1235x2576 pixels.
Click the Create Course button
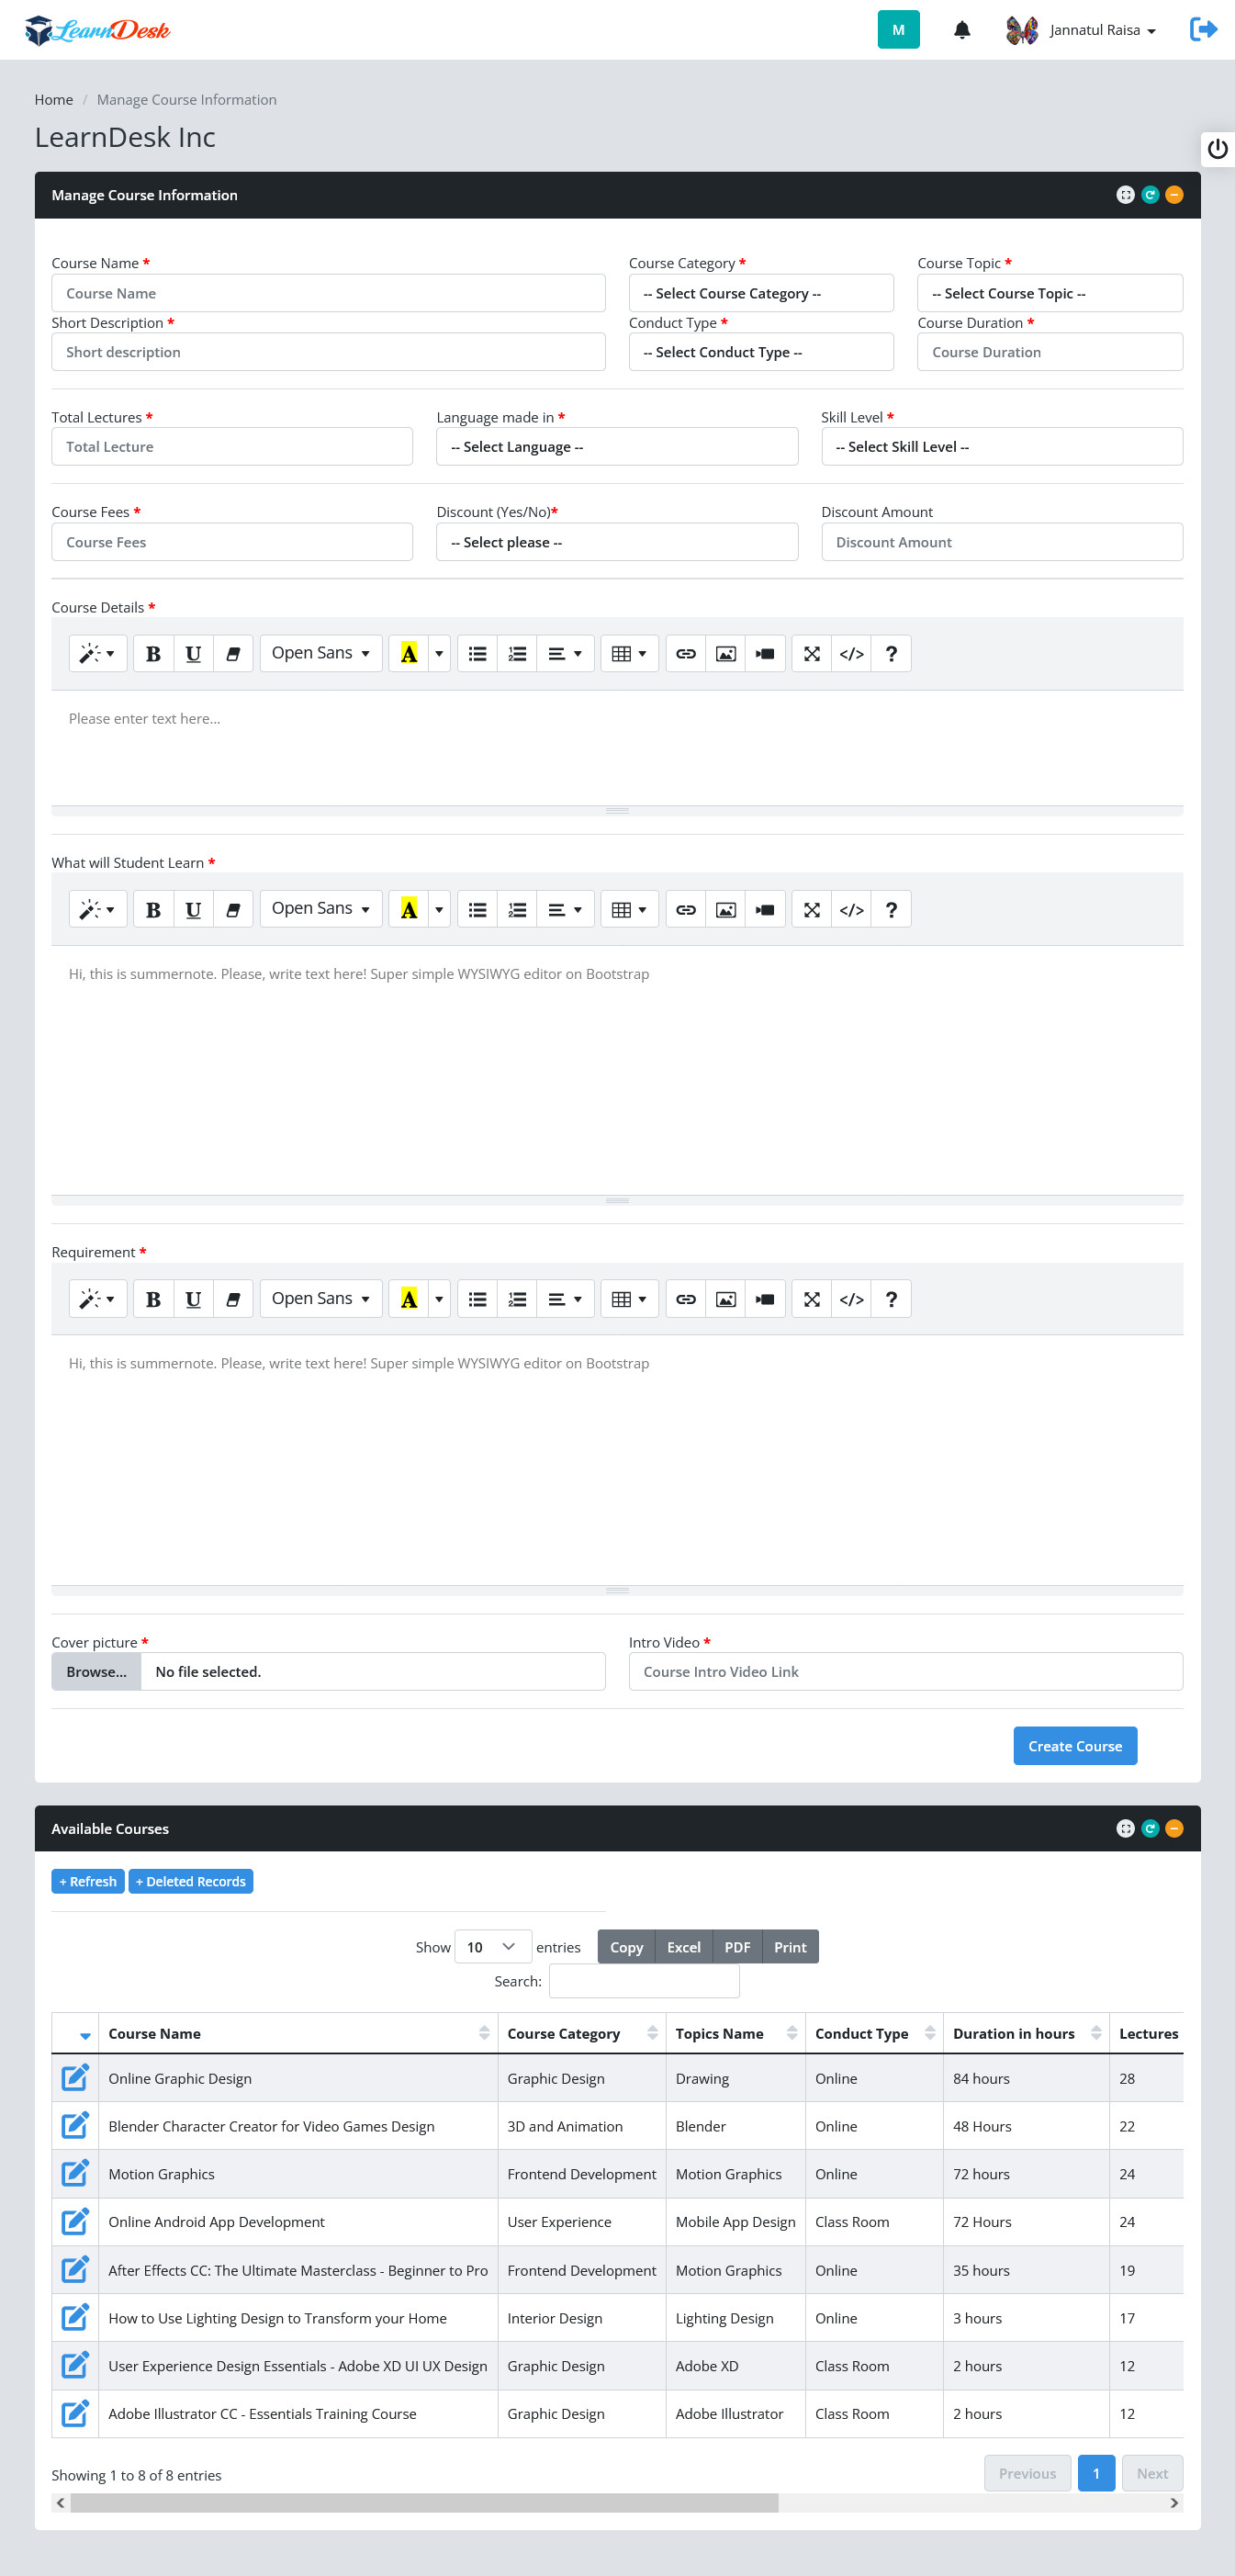point(1075,1746)
